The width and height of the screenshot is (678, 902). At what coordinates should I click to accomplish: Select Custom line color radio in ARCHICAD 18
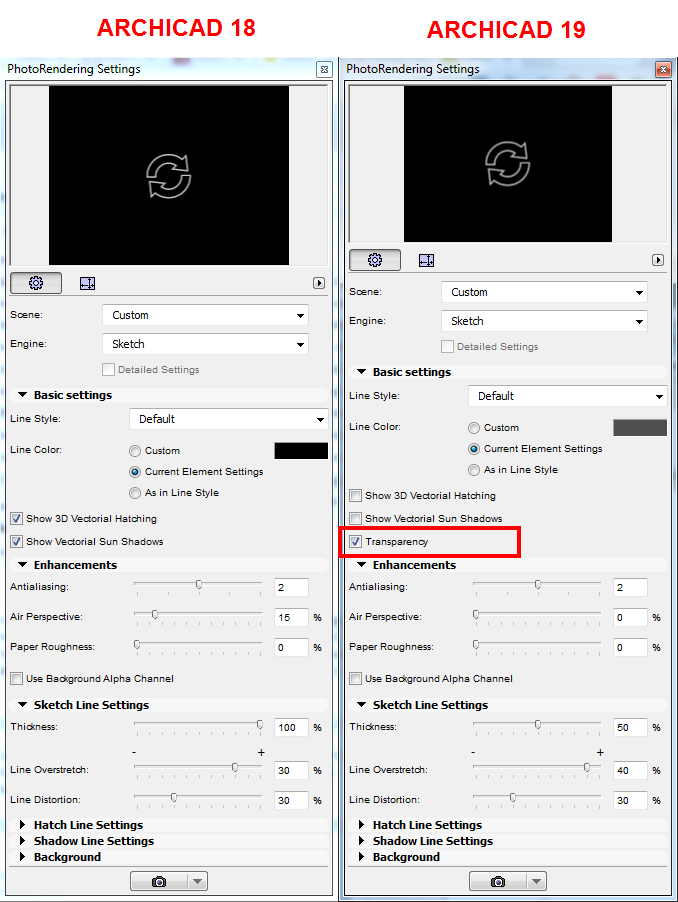(135, 451)
